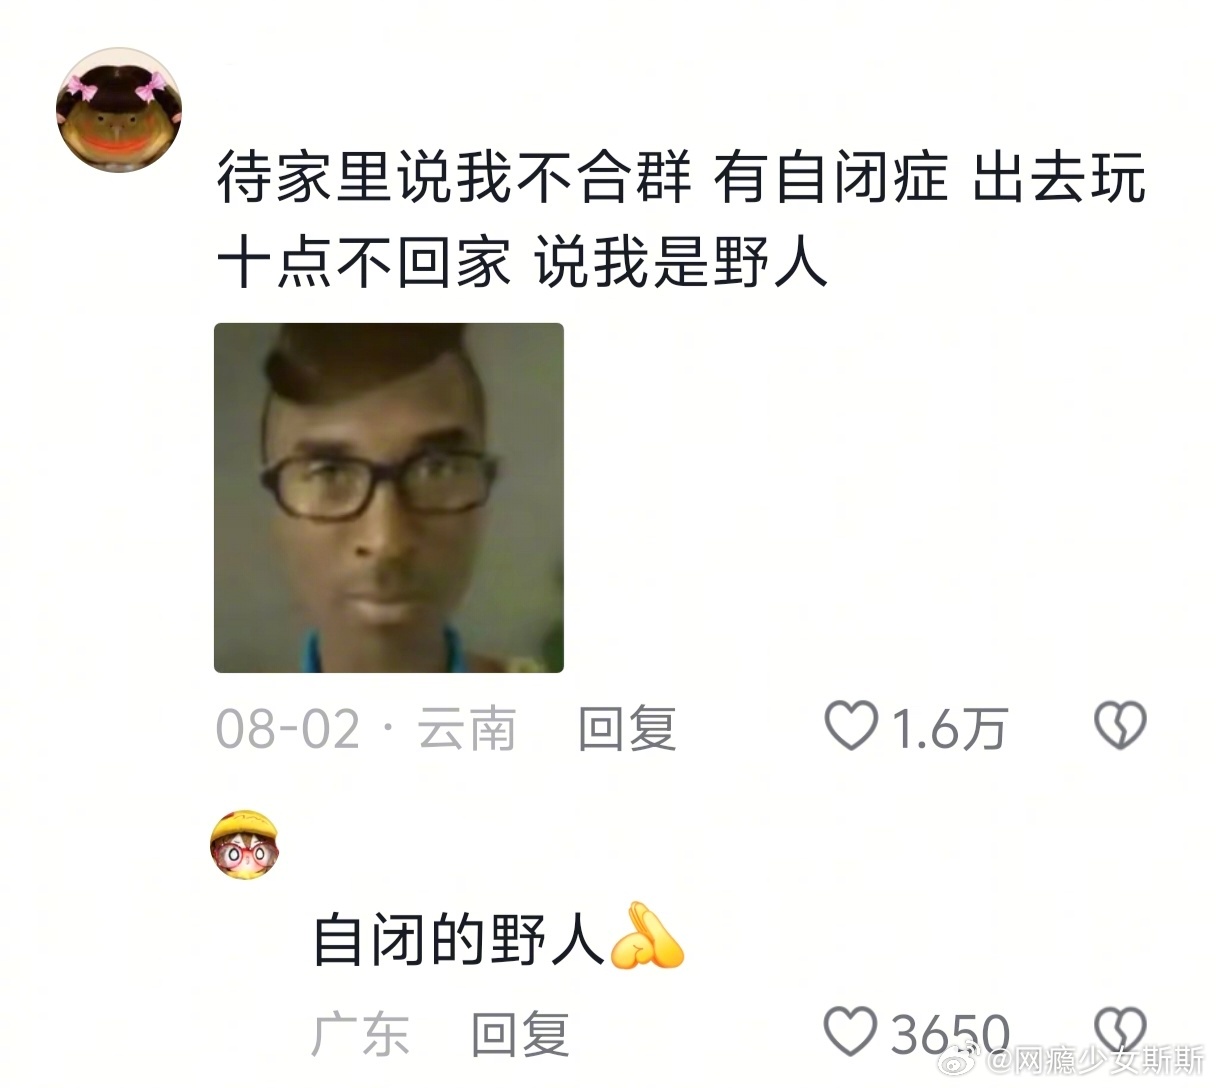This screenshot has height=1088, width=1216.
Task: Tap the 3650 like count
Action: 950,1034
